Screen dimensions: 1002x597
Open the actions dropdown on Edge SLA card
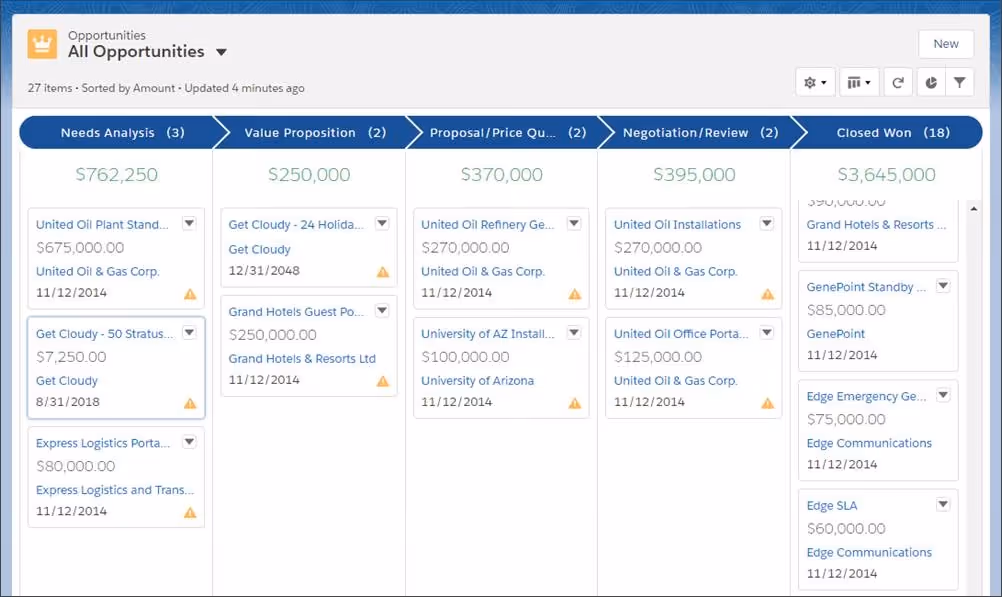click(x=941, y=504)
